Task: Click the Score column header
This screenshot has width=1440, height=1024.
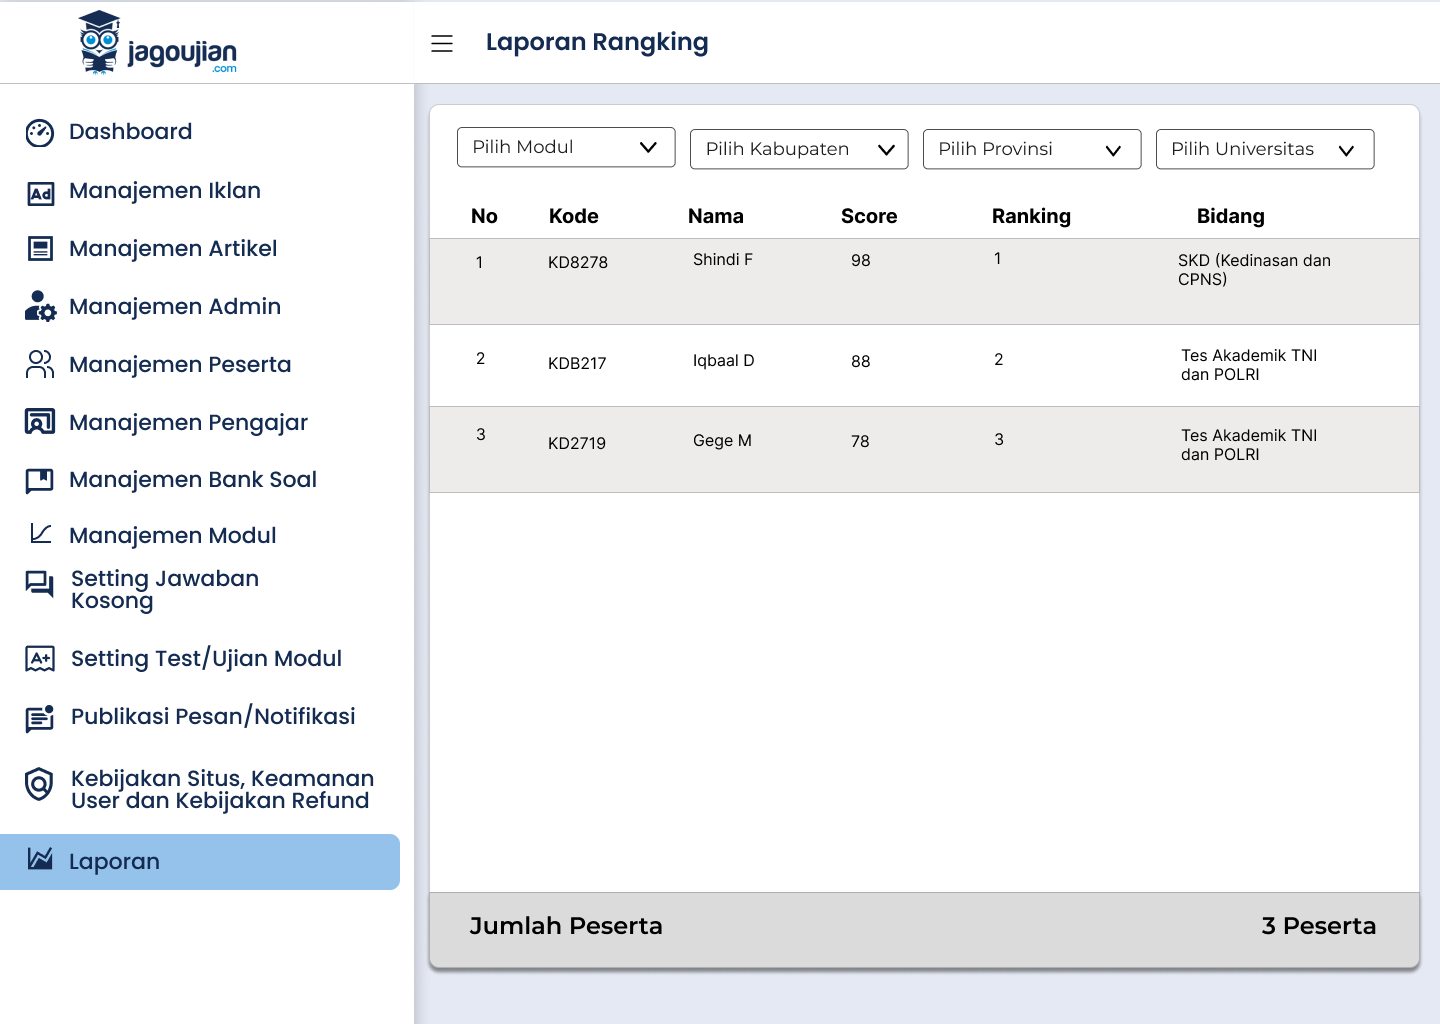Action: coord(869,216)
